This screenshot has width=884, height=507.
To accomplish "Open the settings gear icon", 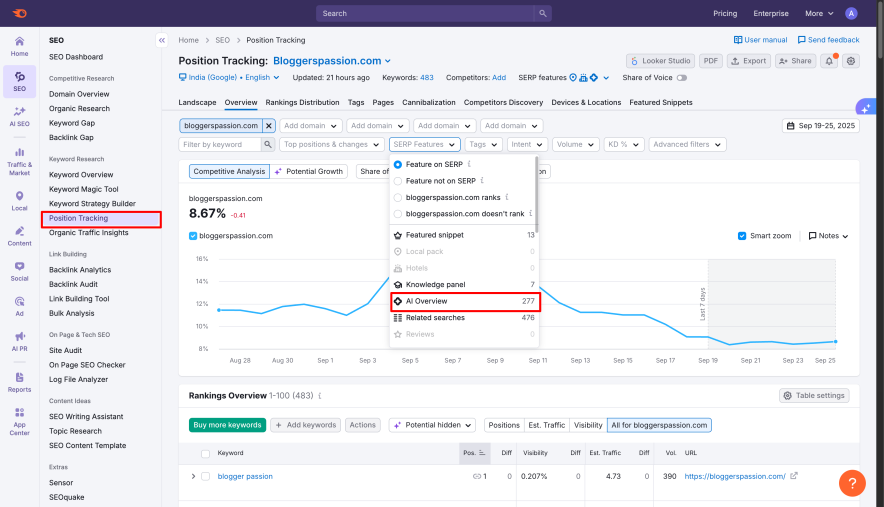I will coord(851,61).
